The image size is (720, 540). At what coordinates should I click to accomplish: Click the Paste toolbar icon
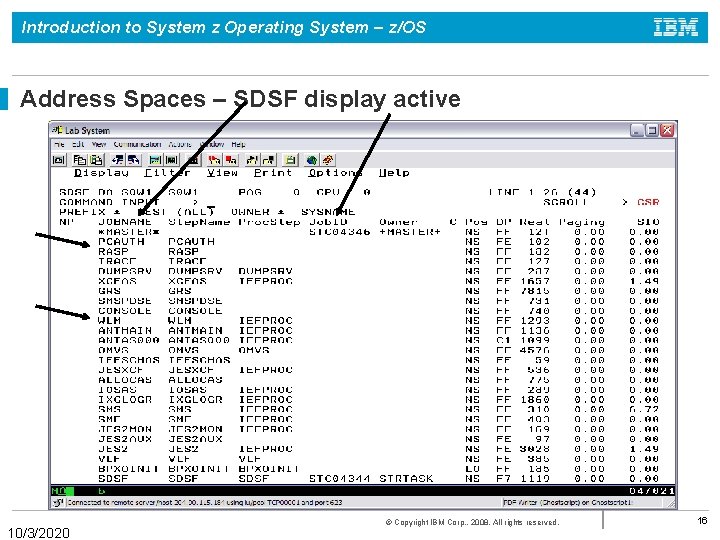tap(96, 160)
